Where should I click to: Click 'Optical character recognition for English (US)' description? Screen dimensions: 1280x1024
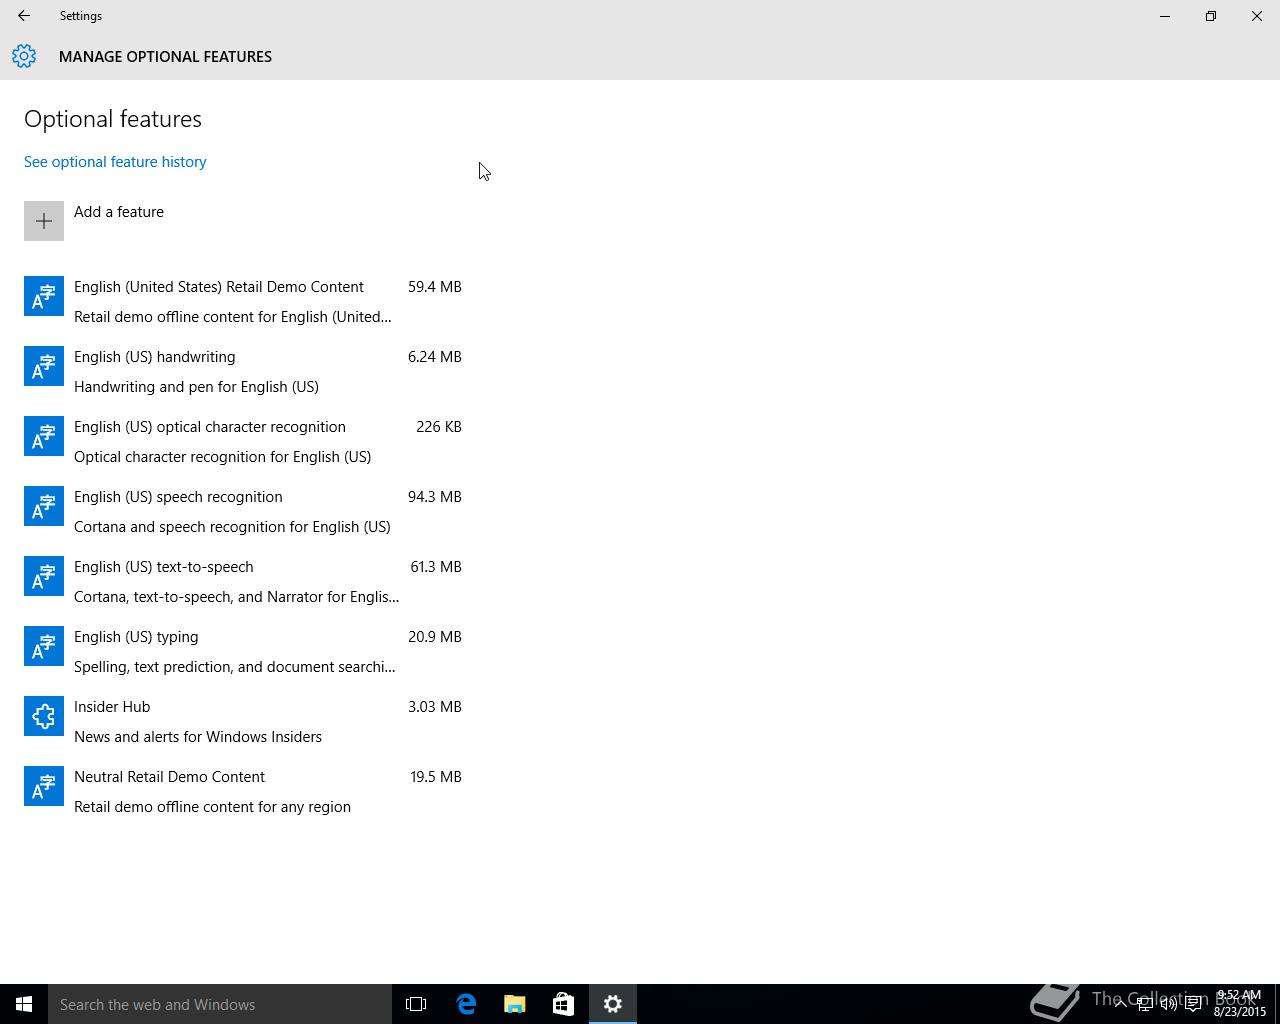tap(222, 457)
